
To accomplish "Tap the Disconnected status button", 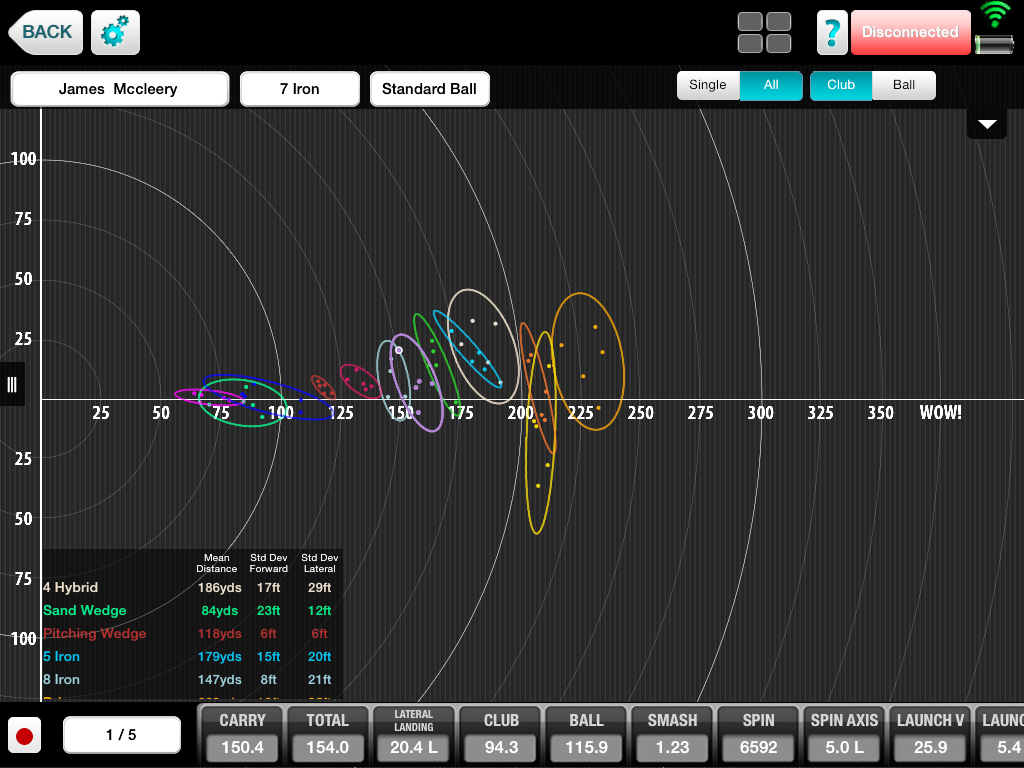I will tap(910, 32).
